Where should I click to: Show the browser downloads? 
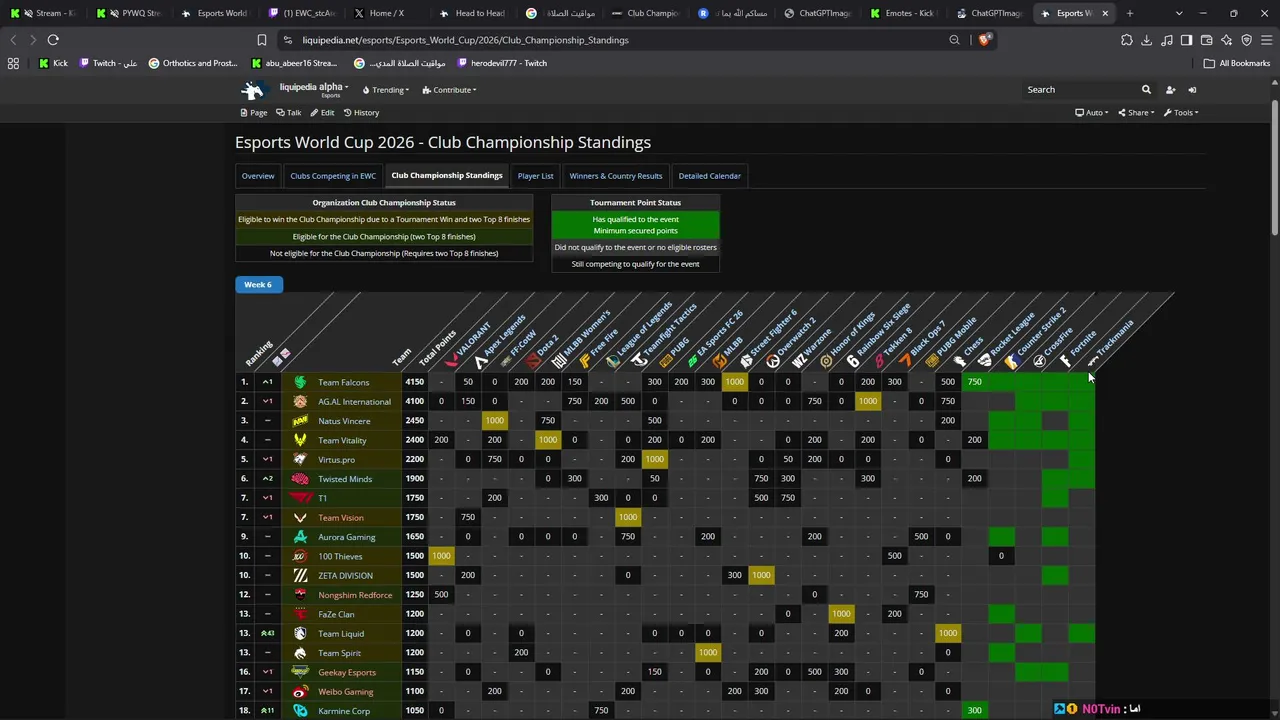click(x=1147, y=40)
